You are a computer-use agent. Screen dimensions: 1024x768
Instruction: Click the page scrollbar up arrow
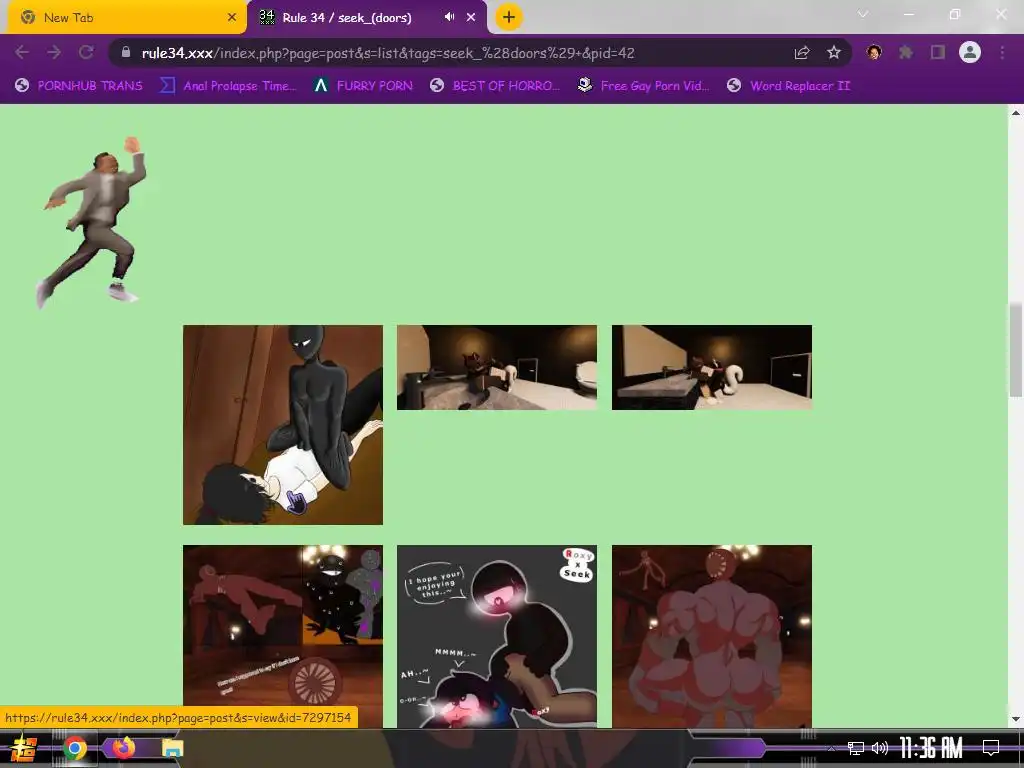1016,113
